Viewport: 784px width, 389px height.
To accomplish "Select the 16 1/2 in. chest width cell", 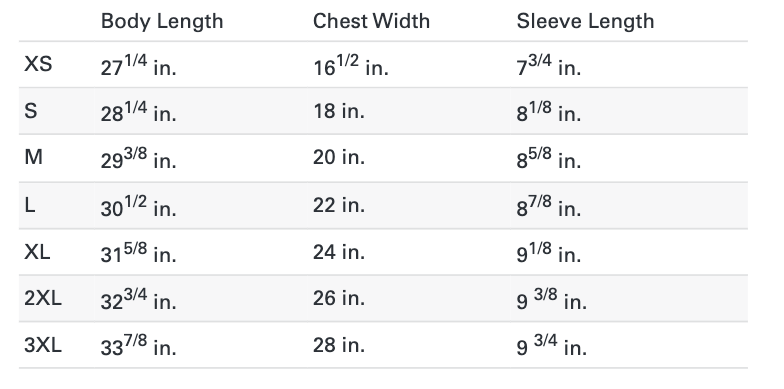I will [351, 65].
